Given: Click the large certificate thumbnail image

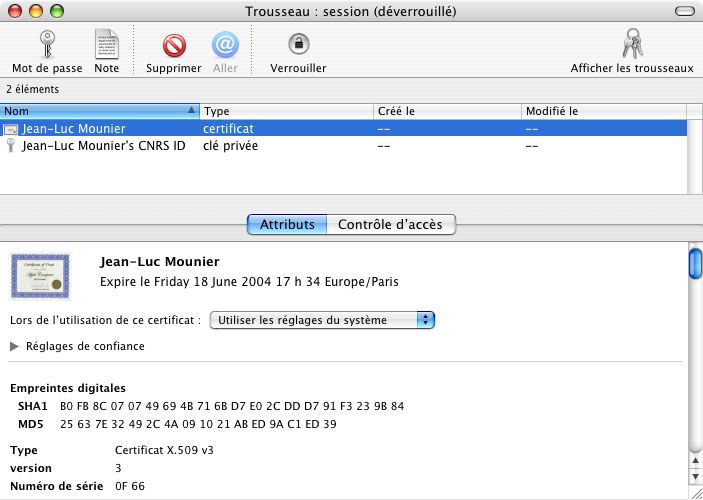Looking at the screenshot, I should click(x=41, y=276).
